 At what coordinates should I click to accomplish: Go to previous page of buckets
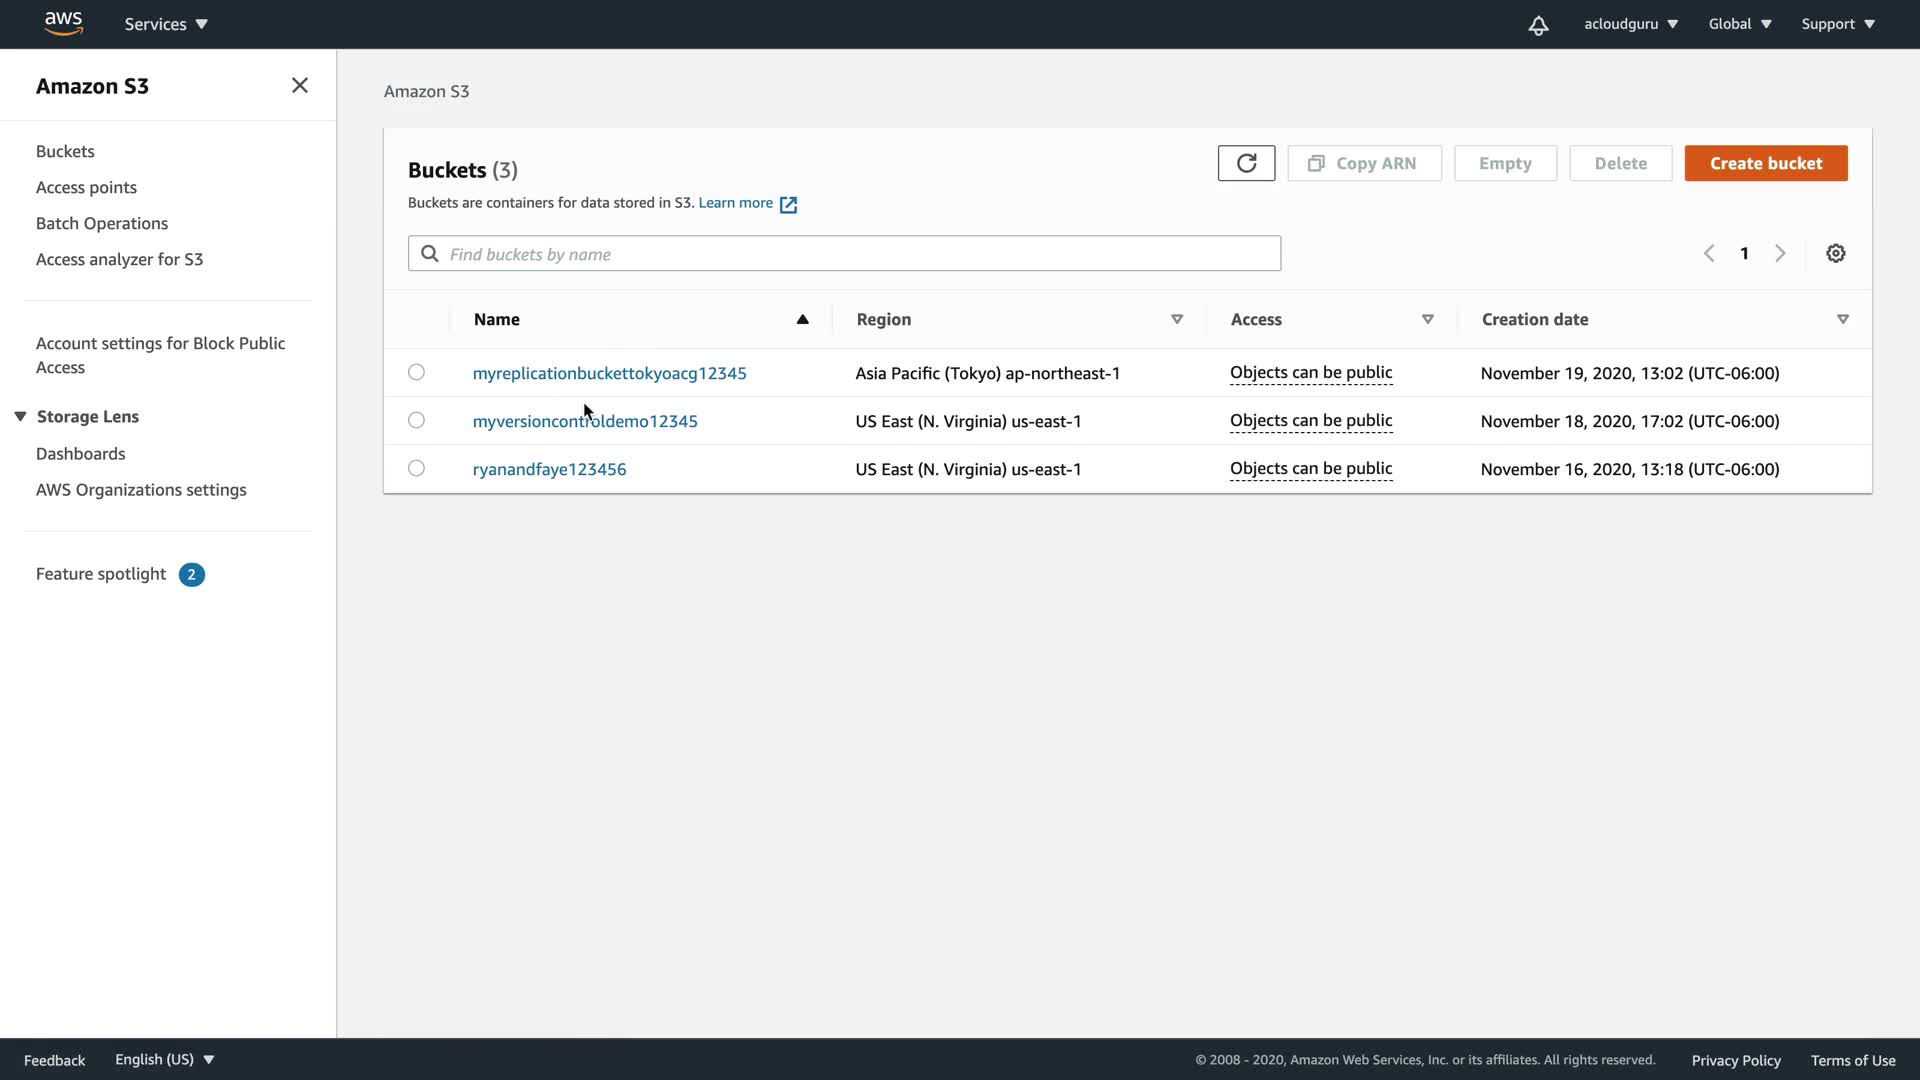pyautogui.click(x=1709, y=254)
